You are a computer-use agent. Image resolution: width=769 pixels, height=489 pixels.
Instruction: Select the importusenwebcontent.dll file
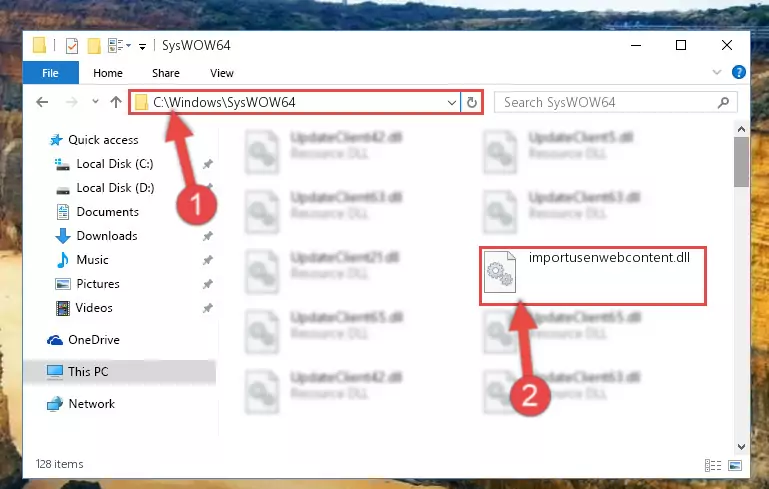(x=592, y=276)
